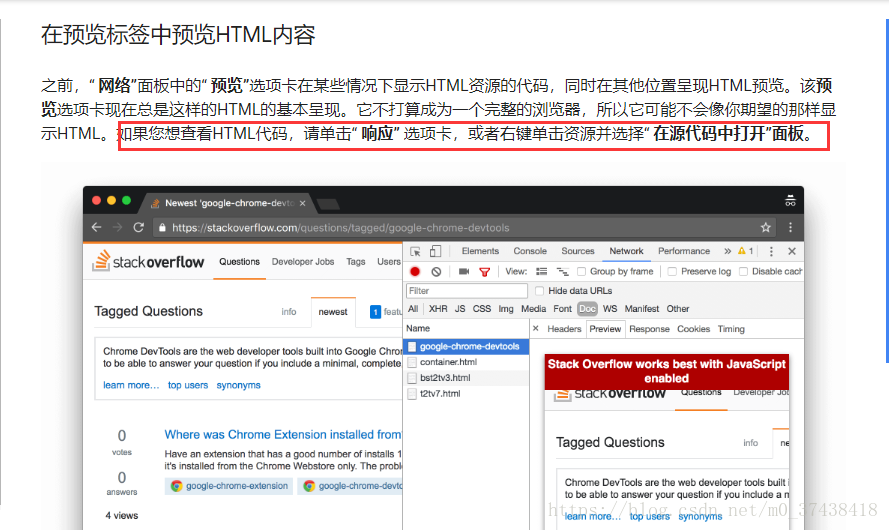This screenshot has height=530, width=889.
Task: Click the browser back arrow icon
Action: click(96, 227)
